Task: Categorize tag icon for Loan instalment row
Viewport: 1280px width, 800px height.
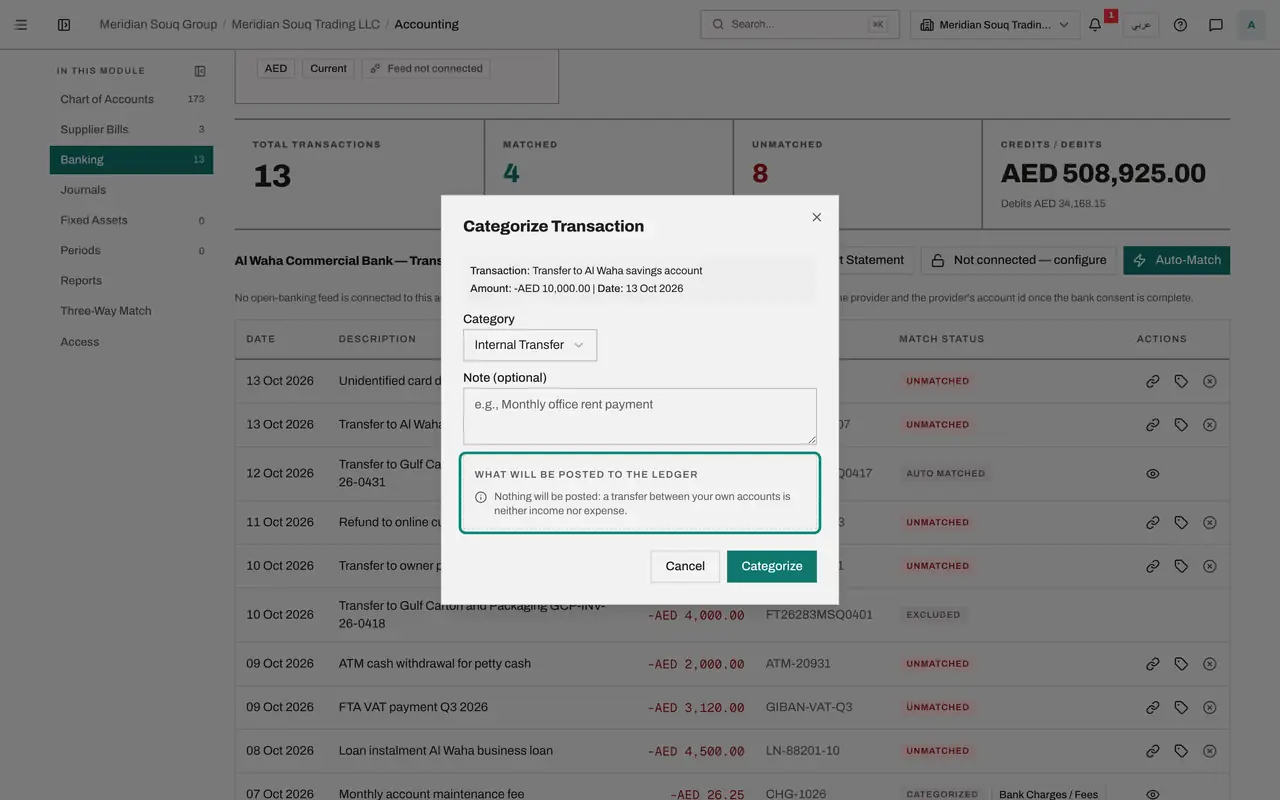Action: 1181,751
